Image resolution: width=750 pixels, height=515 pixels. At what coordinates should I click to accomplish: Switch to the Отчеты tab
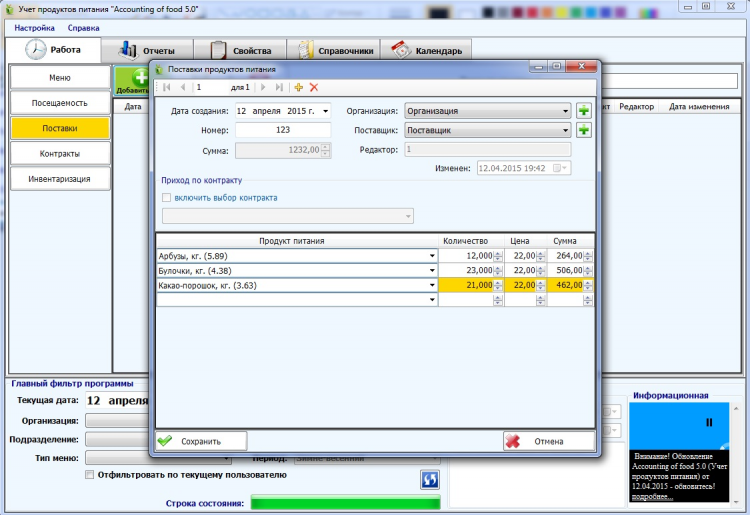tap(147, 51)
